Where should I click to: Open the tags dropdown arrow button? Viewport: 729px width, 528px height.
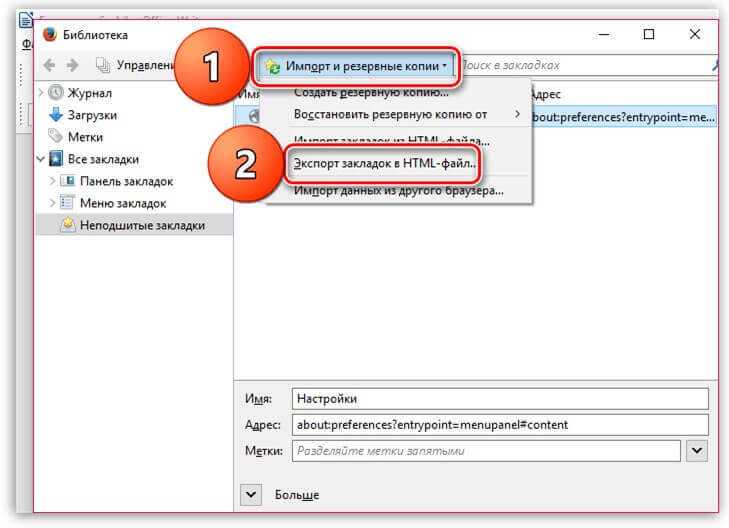click(x=697, y=450)
